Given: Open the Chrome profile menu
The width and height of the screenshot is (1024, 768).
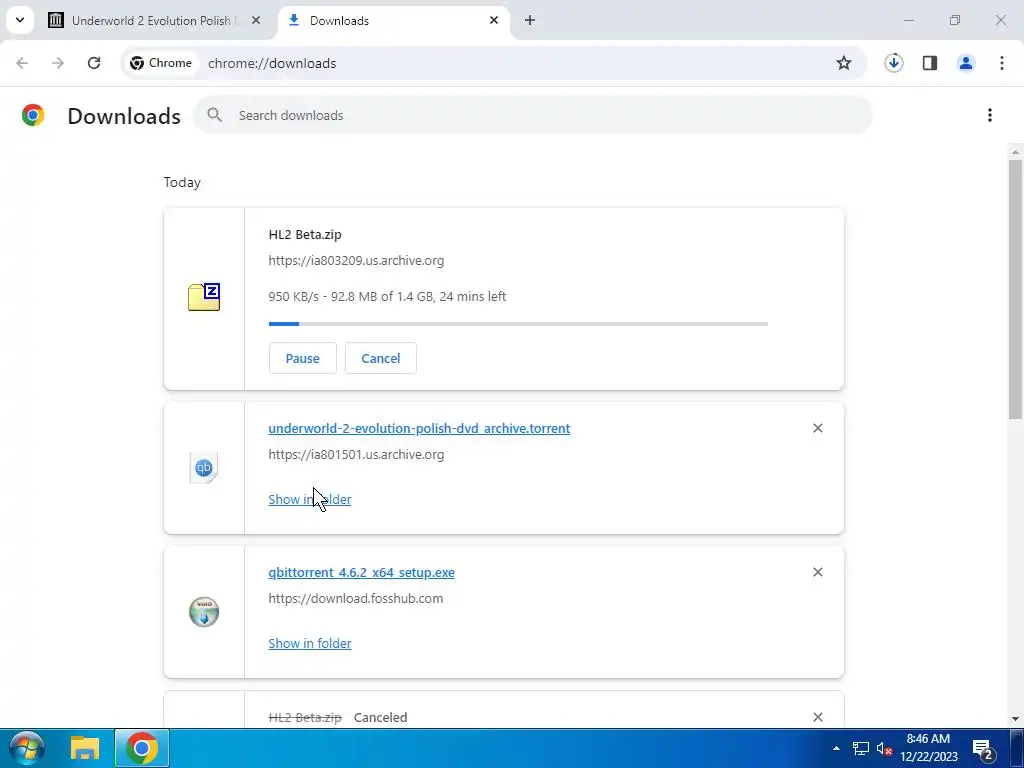Looking at the screenshot, I should tap(966, 63).
